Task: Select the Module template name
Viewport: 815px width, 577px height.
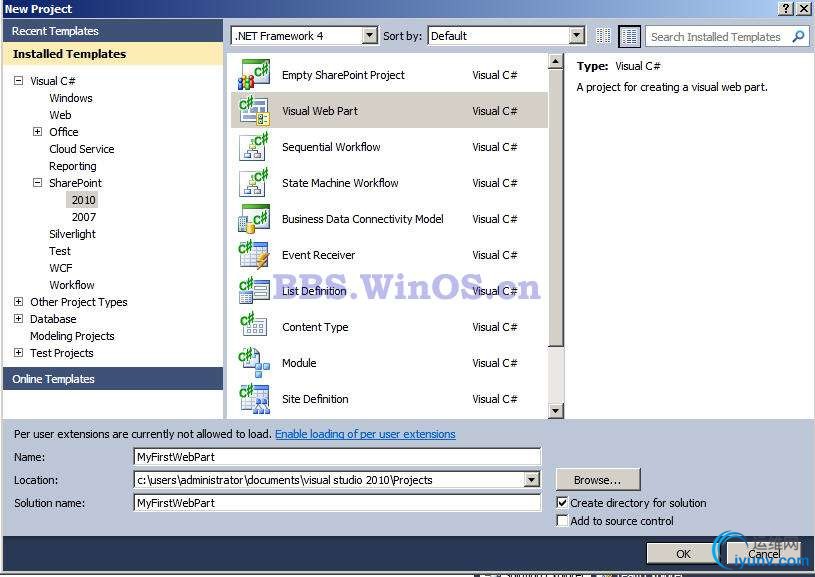Action: click(299, 363)
